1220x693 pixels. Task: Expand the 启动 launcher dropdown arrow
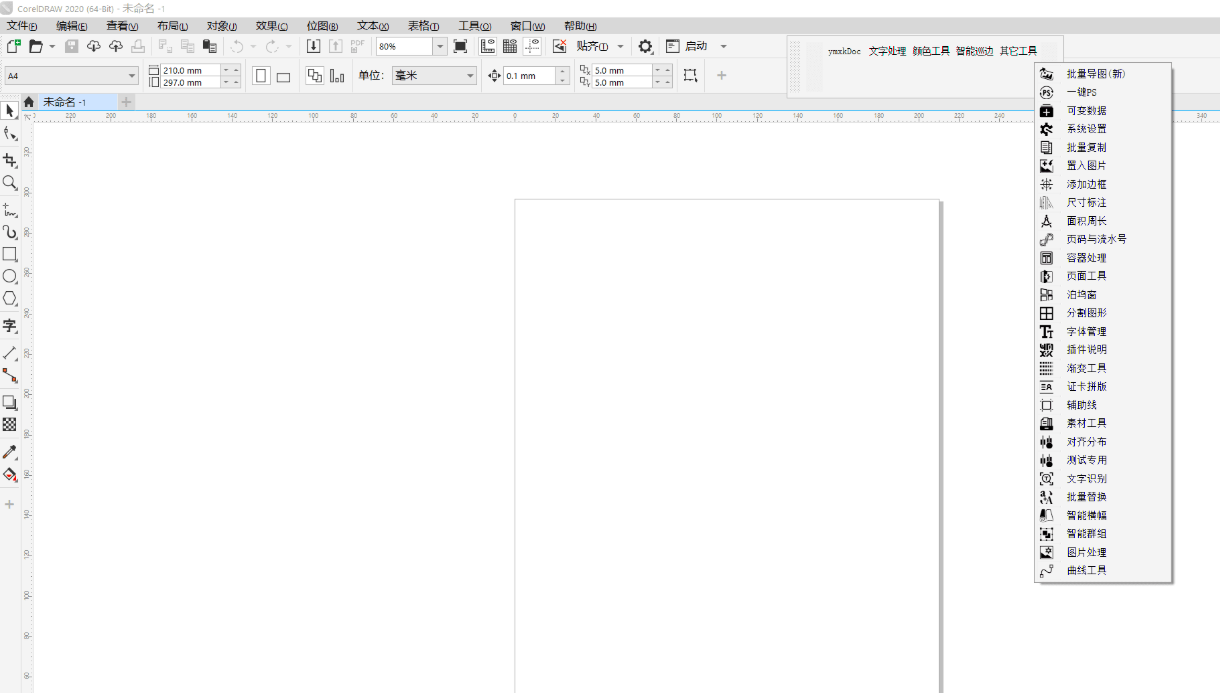pos(724,47)
